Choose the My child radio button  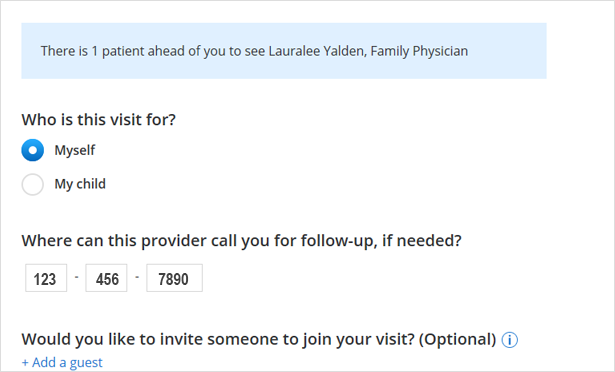(x=33, y=184)
